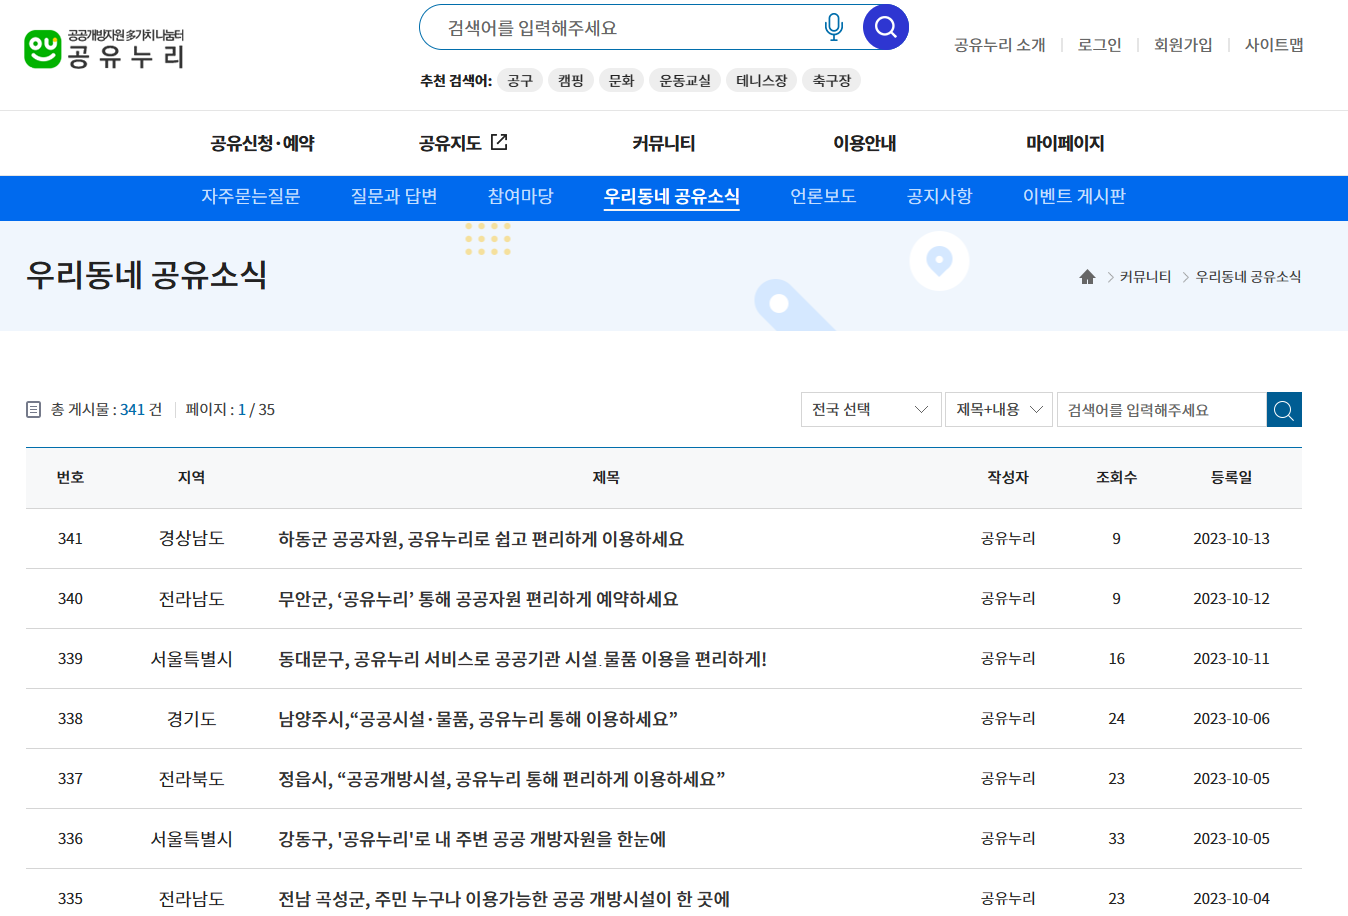Click the board search magnifier button
This screenshot has height=916, width=1348.
(1284, 410)
